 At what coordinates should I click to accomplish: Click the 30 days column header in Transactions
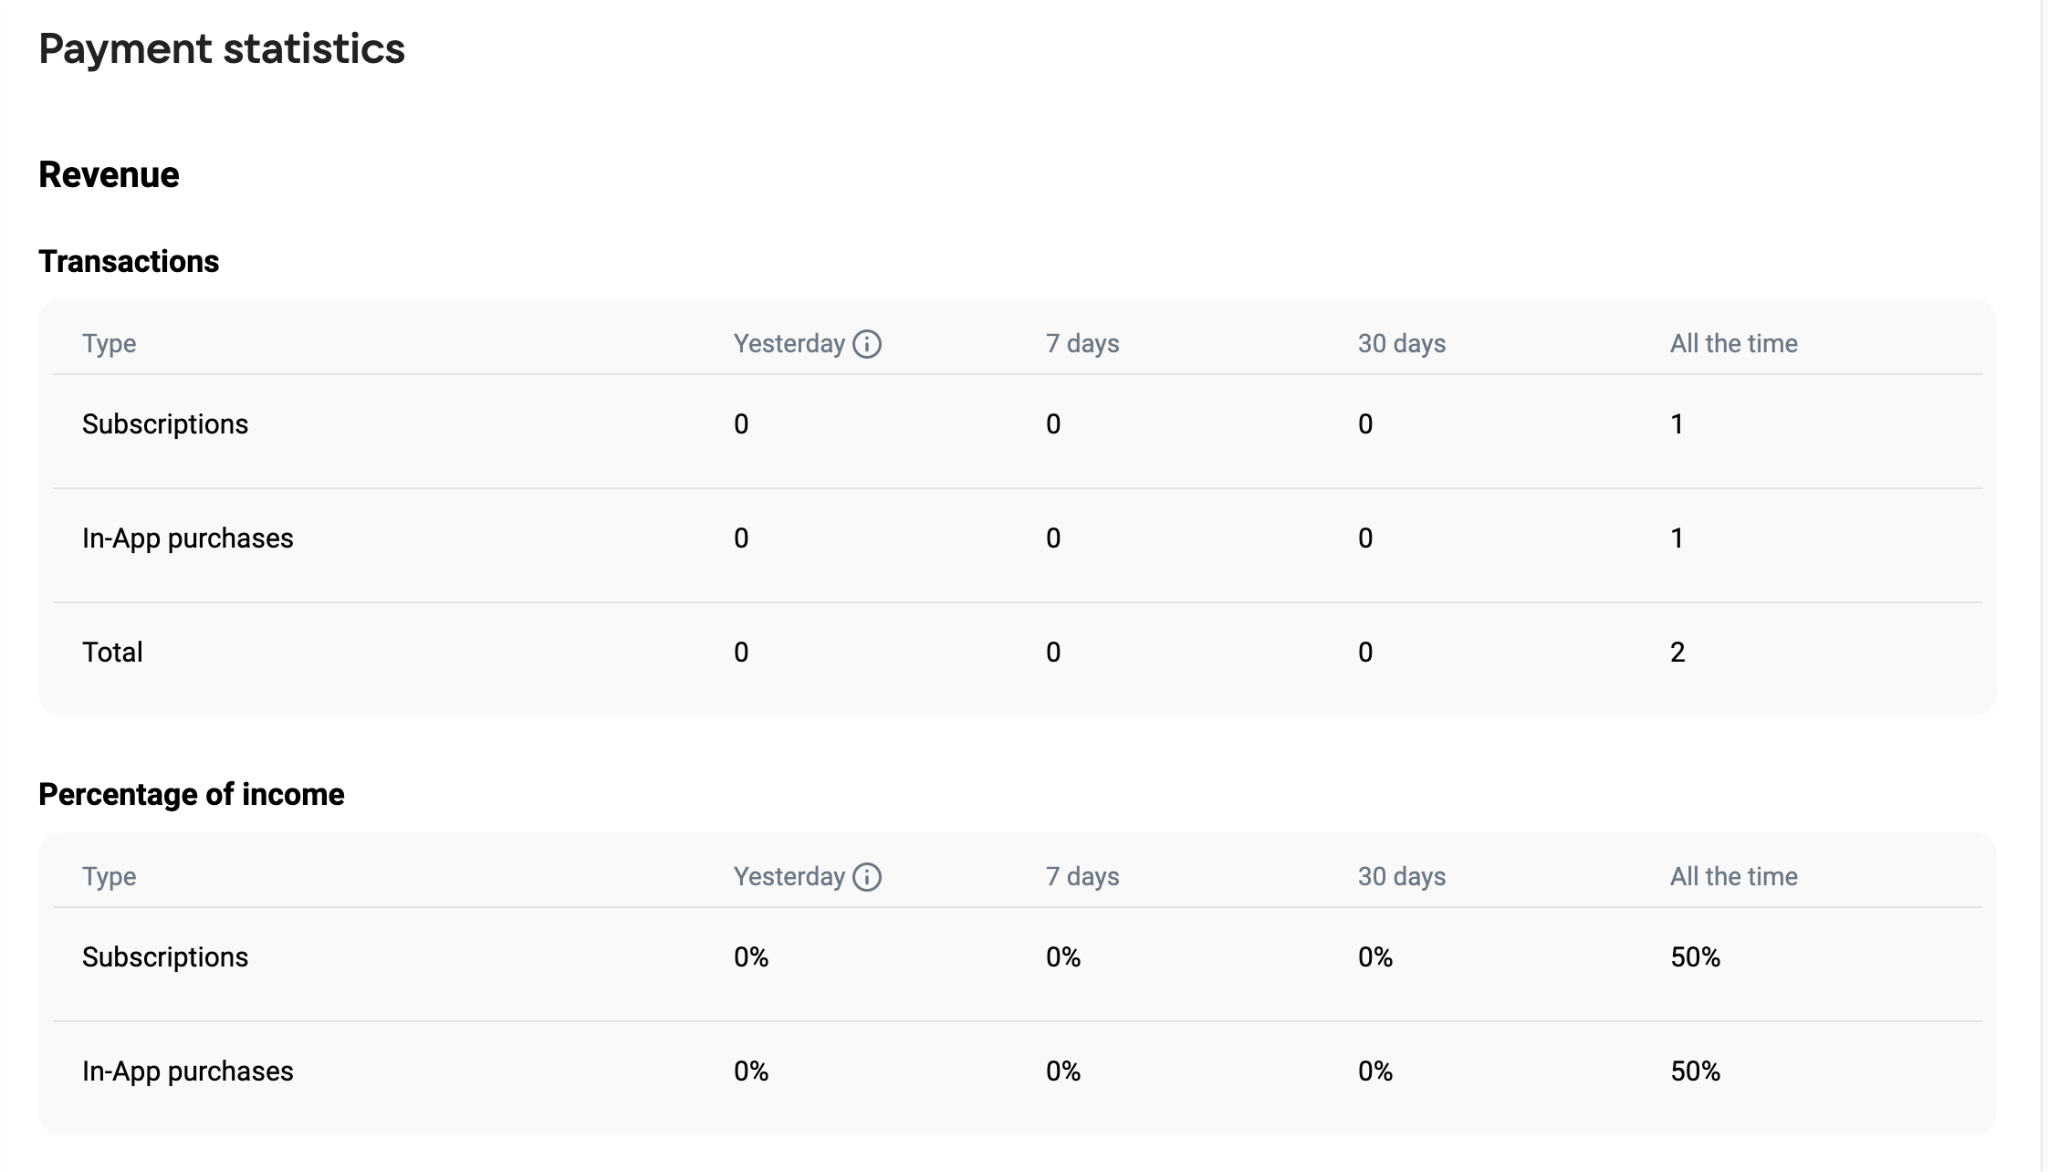[1401, 344]
